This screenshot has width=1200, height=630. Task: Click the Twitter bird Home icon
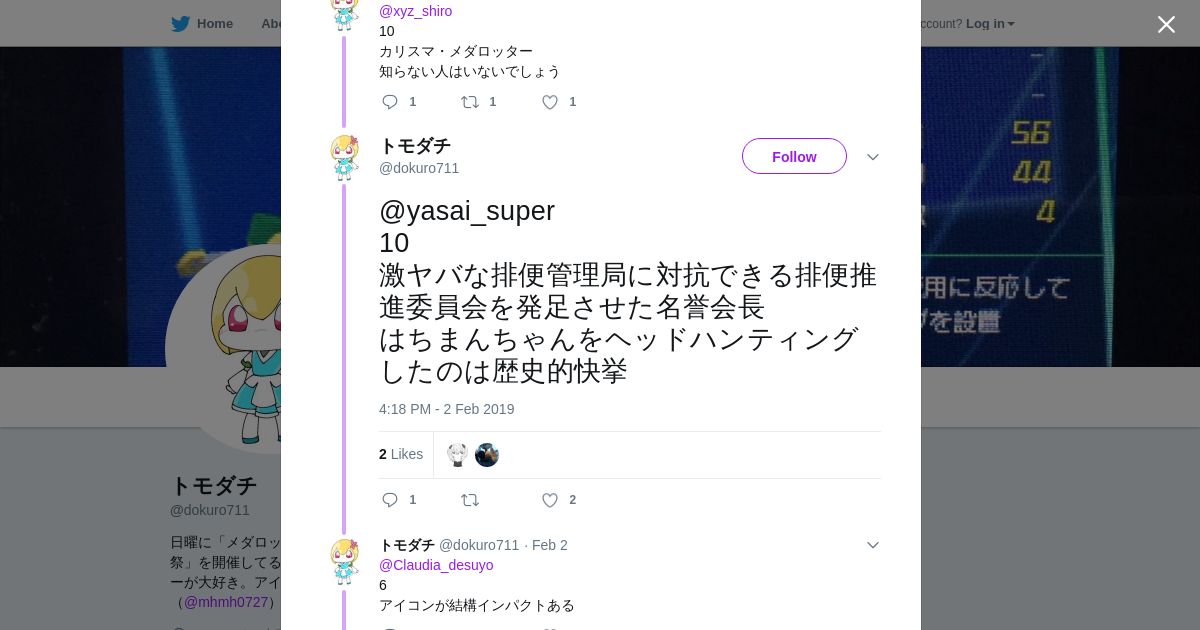(180, 23)
